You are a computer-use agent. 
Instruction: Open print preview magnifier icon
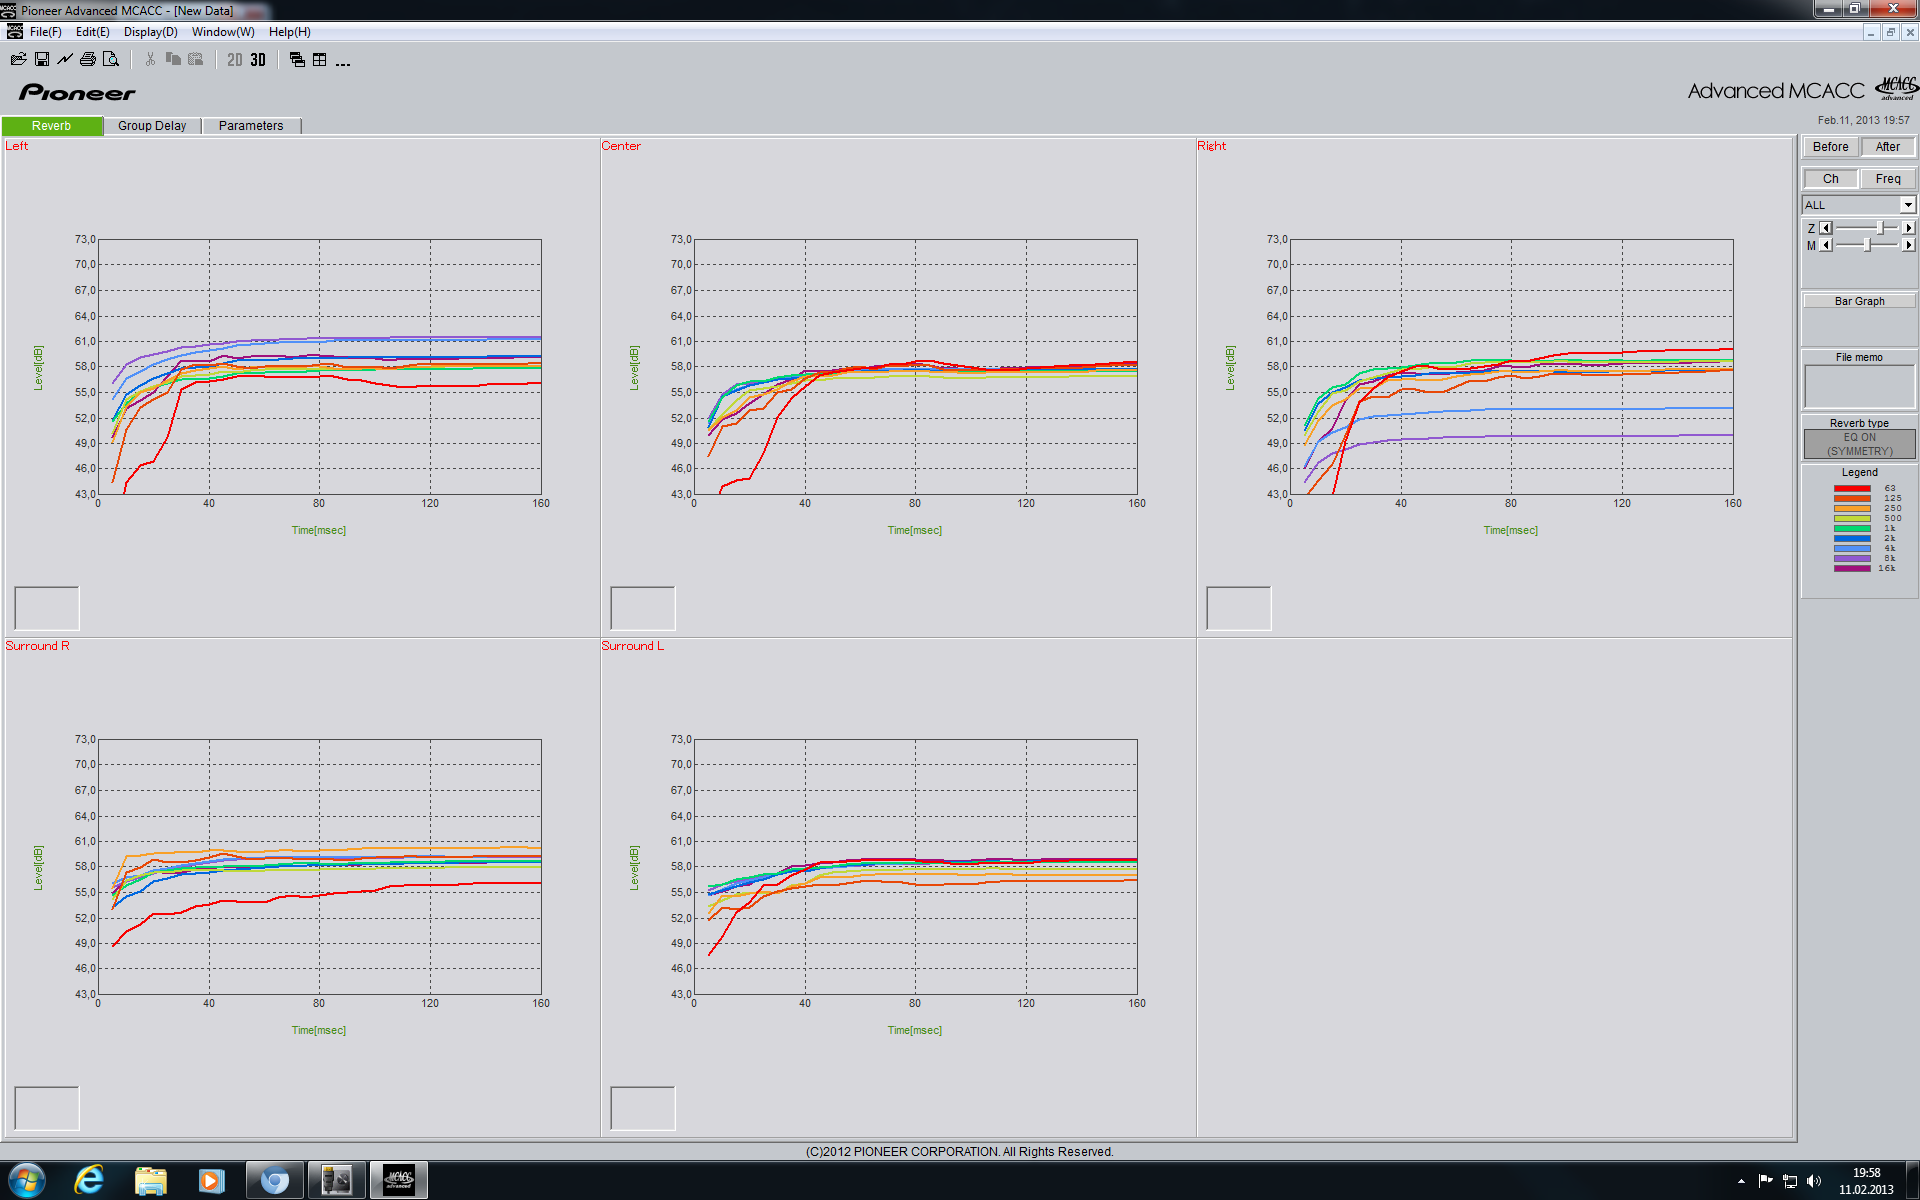(111, 60)
